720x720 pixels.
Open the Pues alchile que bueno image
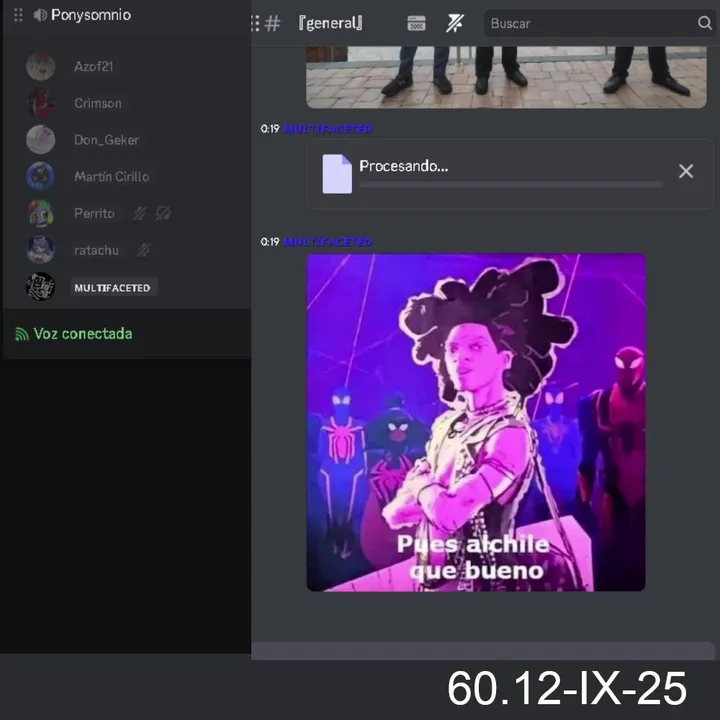(x=476, y=422)
